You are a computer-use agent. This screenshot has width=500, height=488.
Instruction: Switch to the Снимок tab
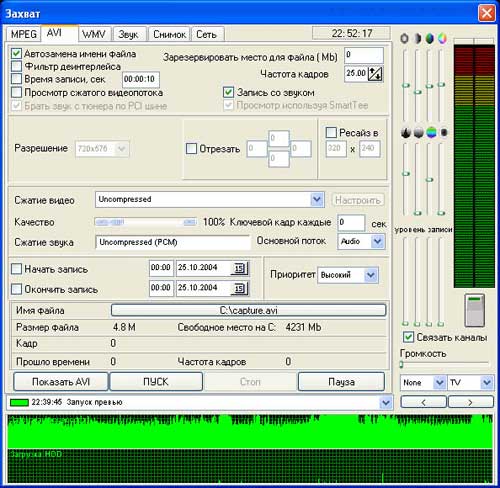[169, 34]
